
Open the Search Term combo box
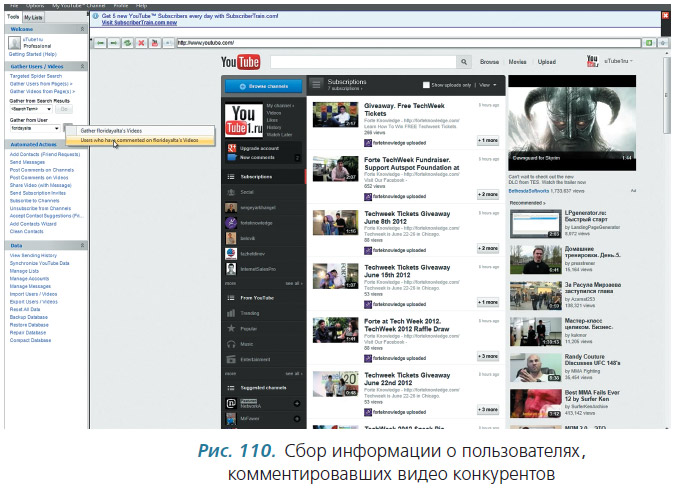tap(31, 109)
